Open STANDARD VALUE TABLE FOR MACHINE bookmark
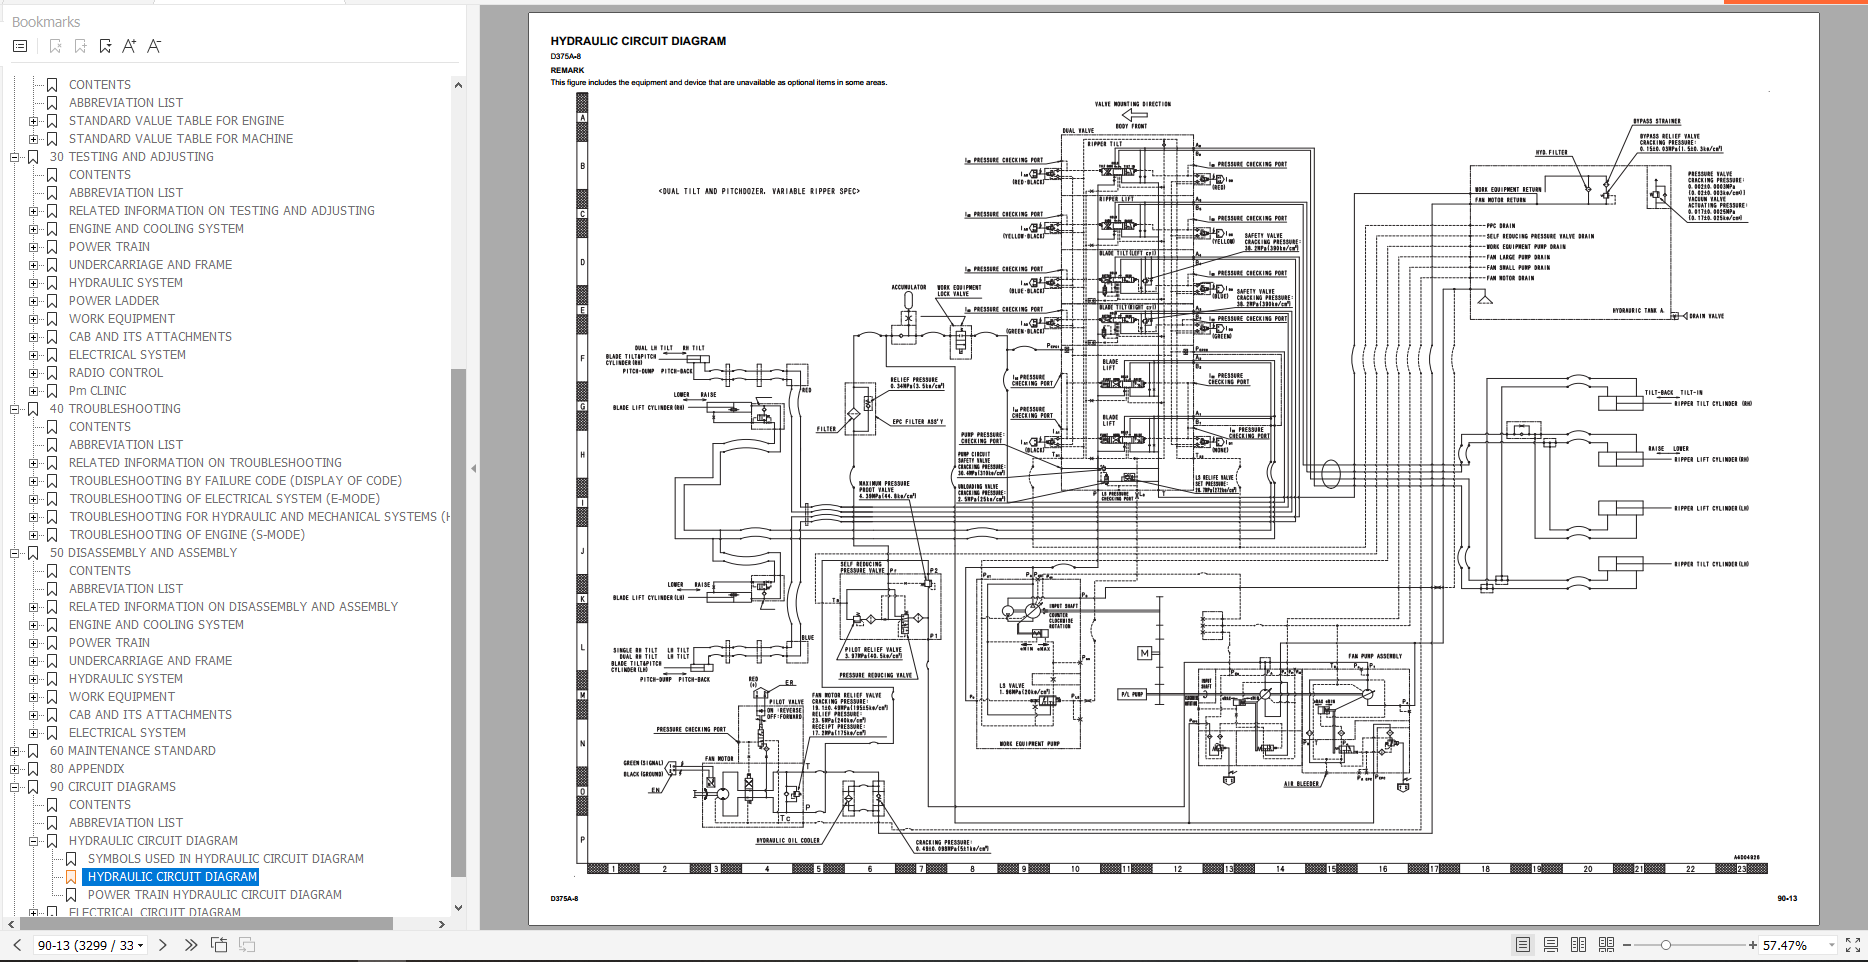This screenshot has width=1868, height=962. (181, 139)
